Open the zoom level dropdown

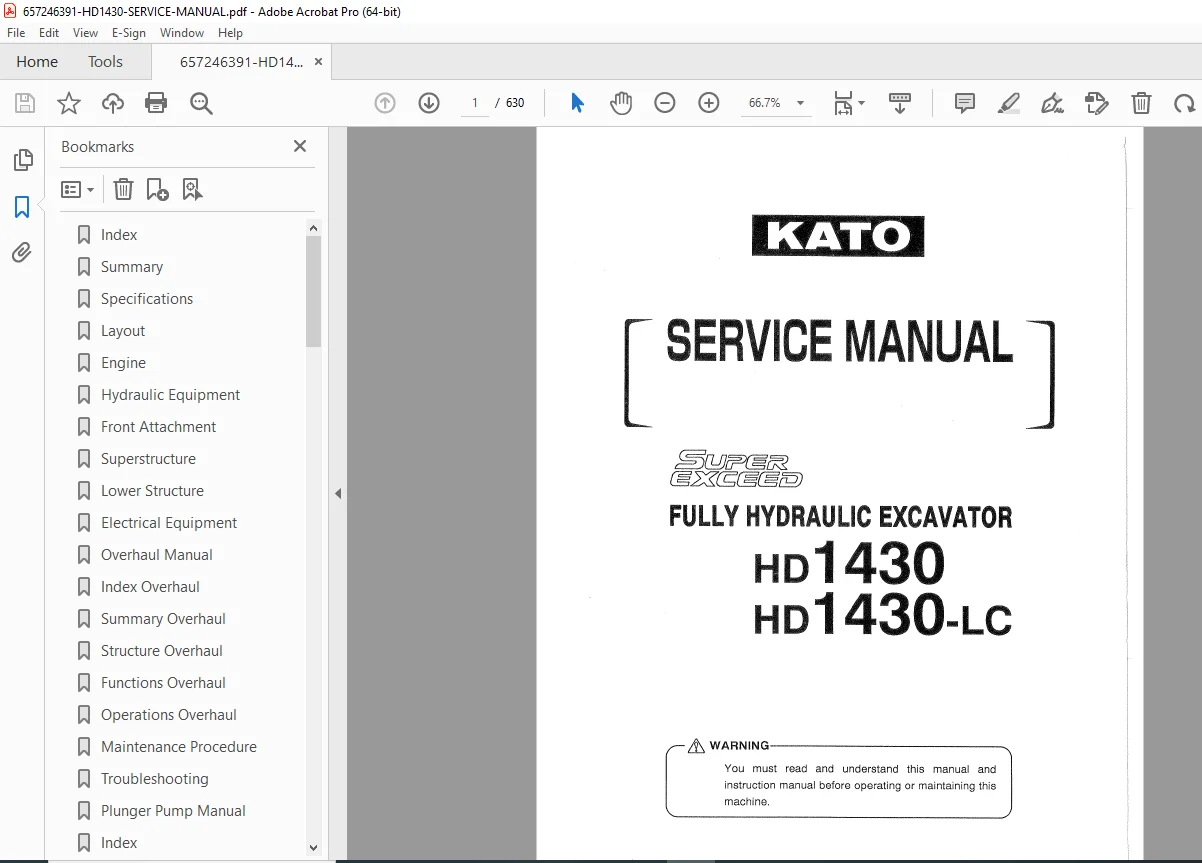(x=800, y=103)
